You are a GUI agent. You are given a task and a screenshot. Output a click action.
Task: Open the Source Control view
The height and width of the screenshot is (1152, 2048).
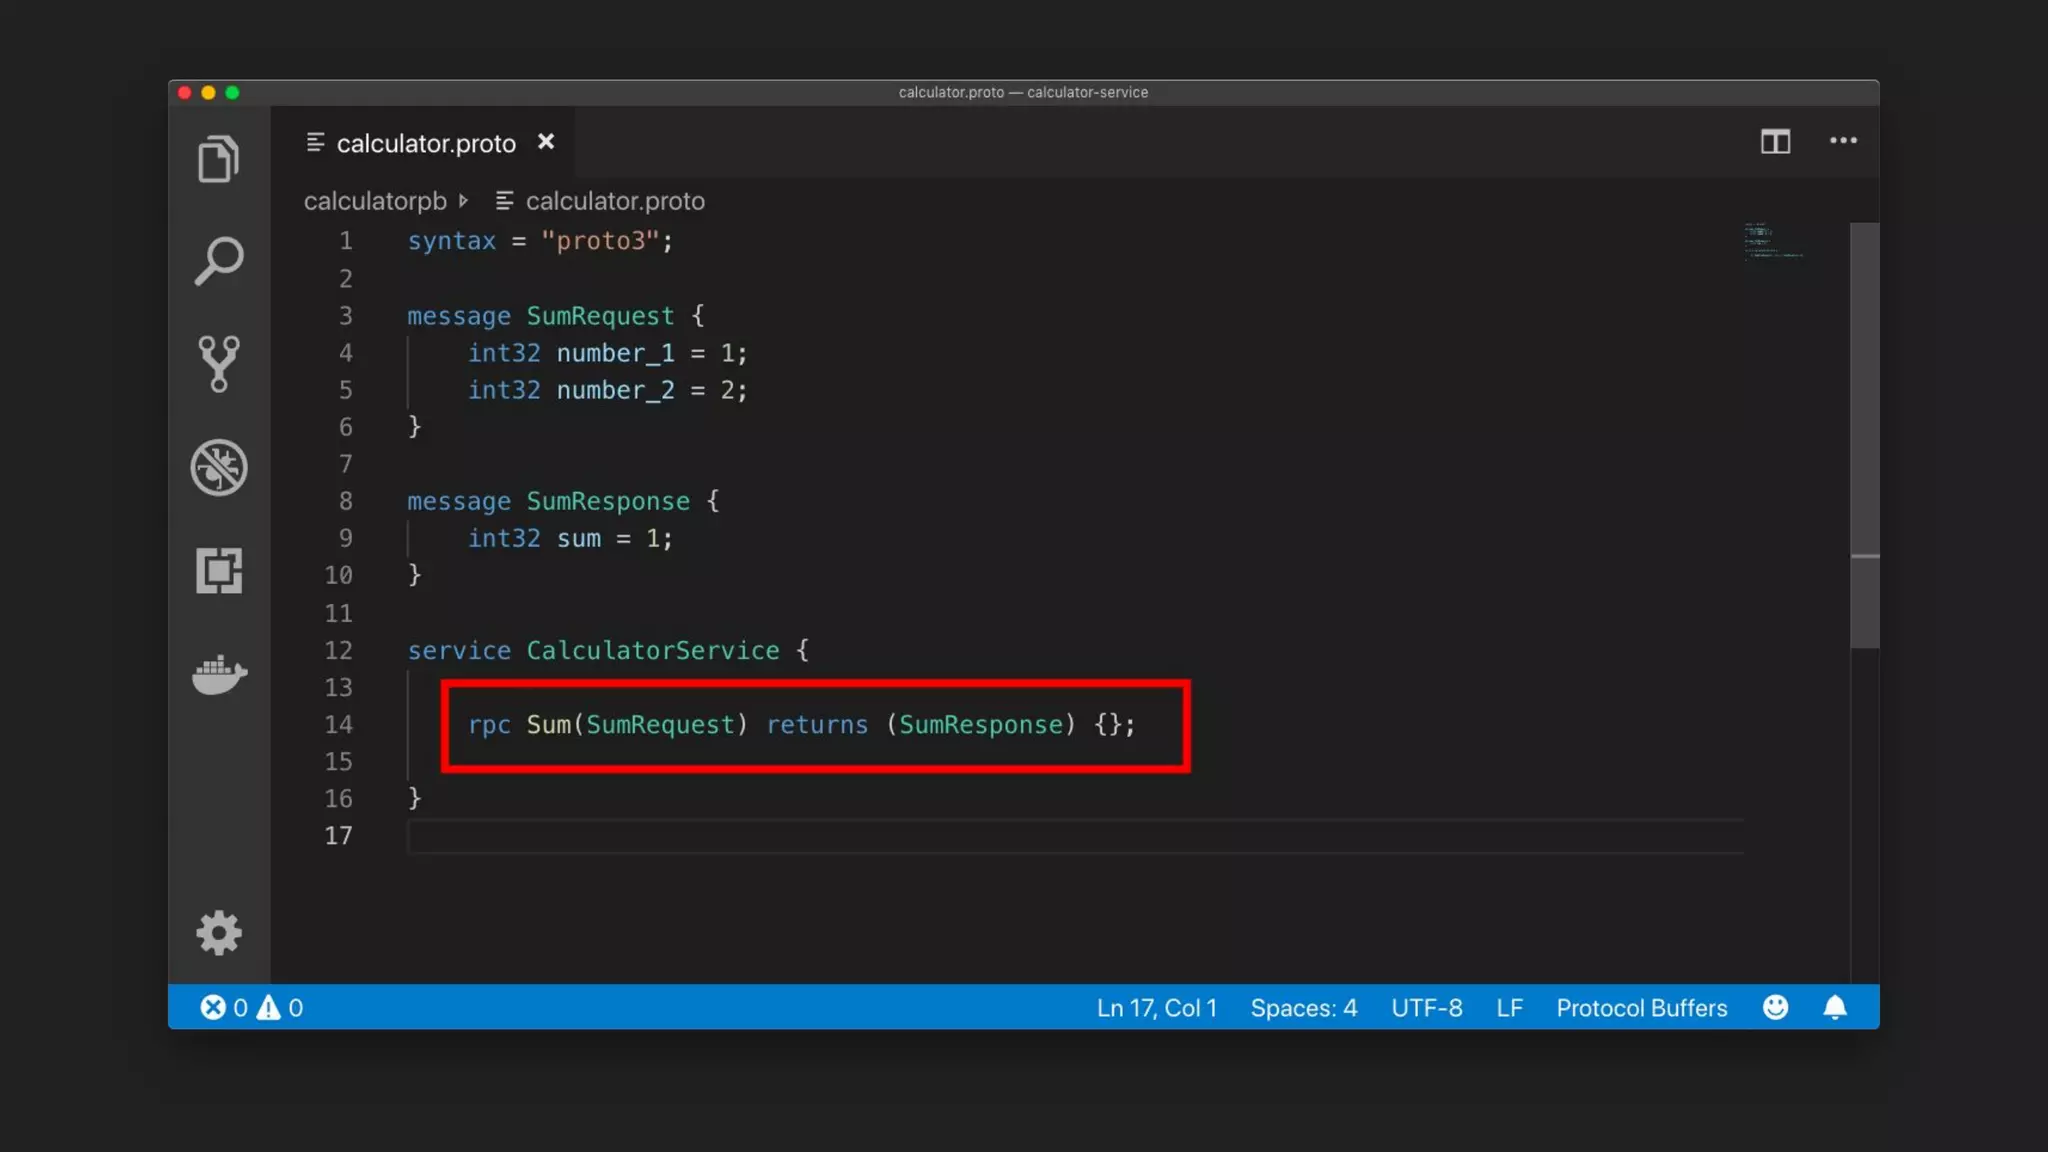(x=218, y=363)
